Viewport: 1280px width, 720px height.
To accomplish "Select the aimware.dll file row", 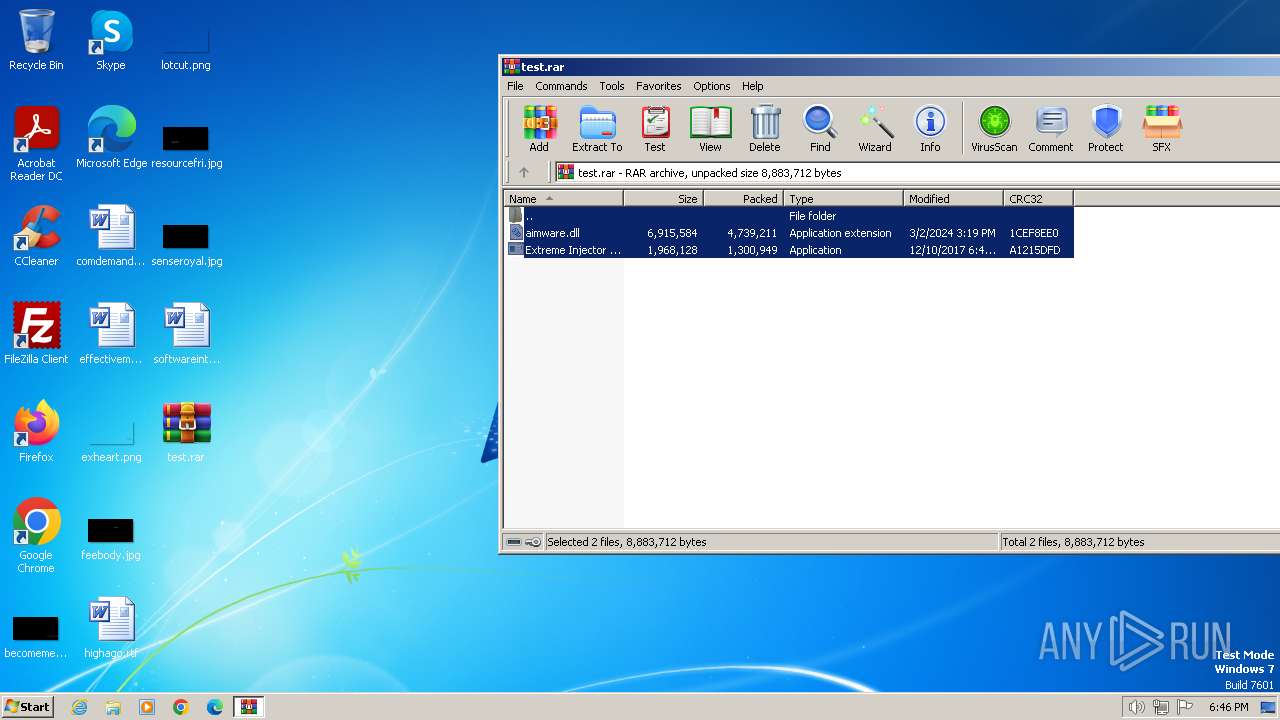I will click(789, 233).
